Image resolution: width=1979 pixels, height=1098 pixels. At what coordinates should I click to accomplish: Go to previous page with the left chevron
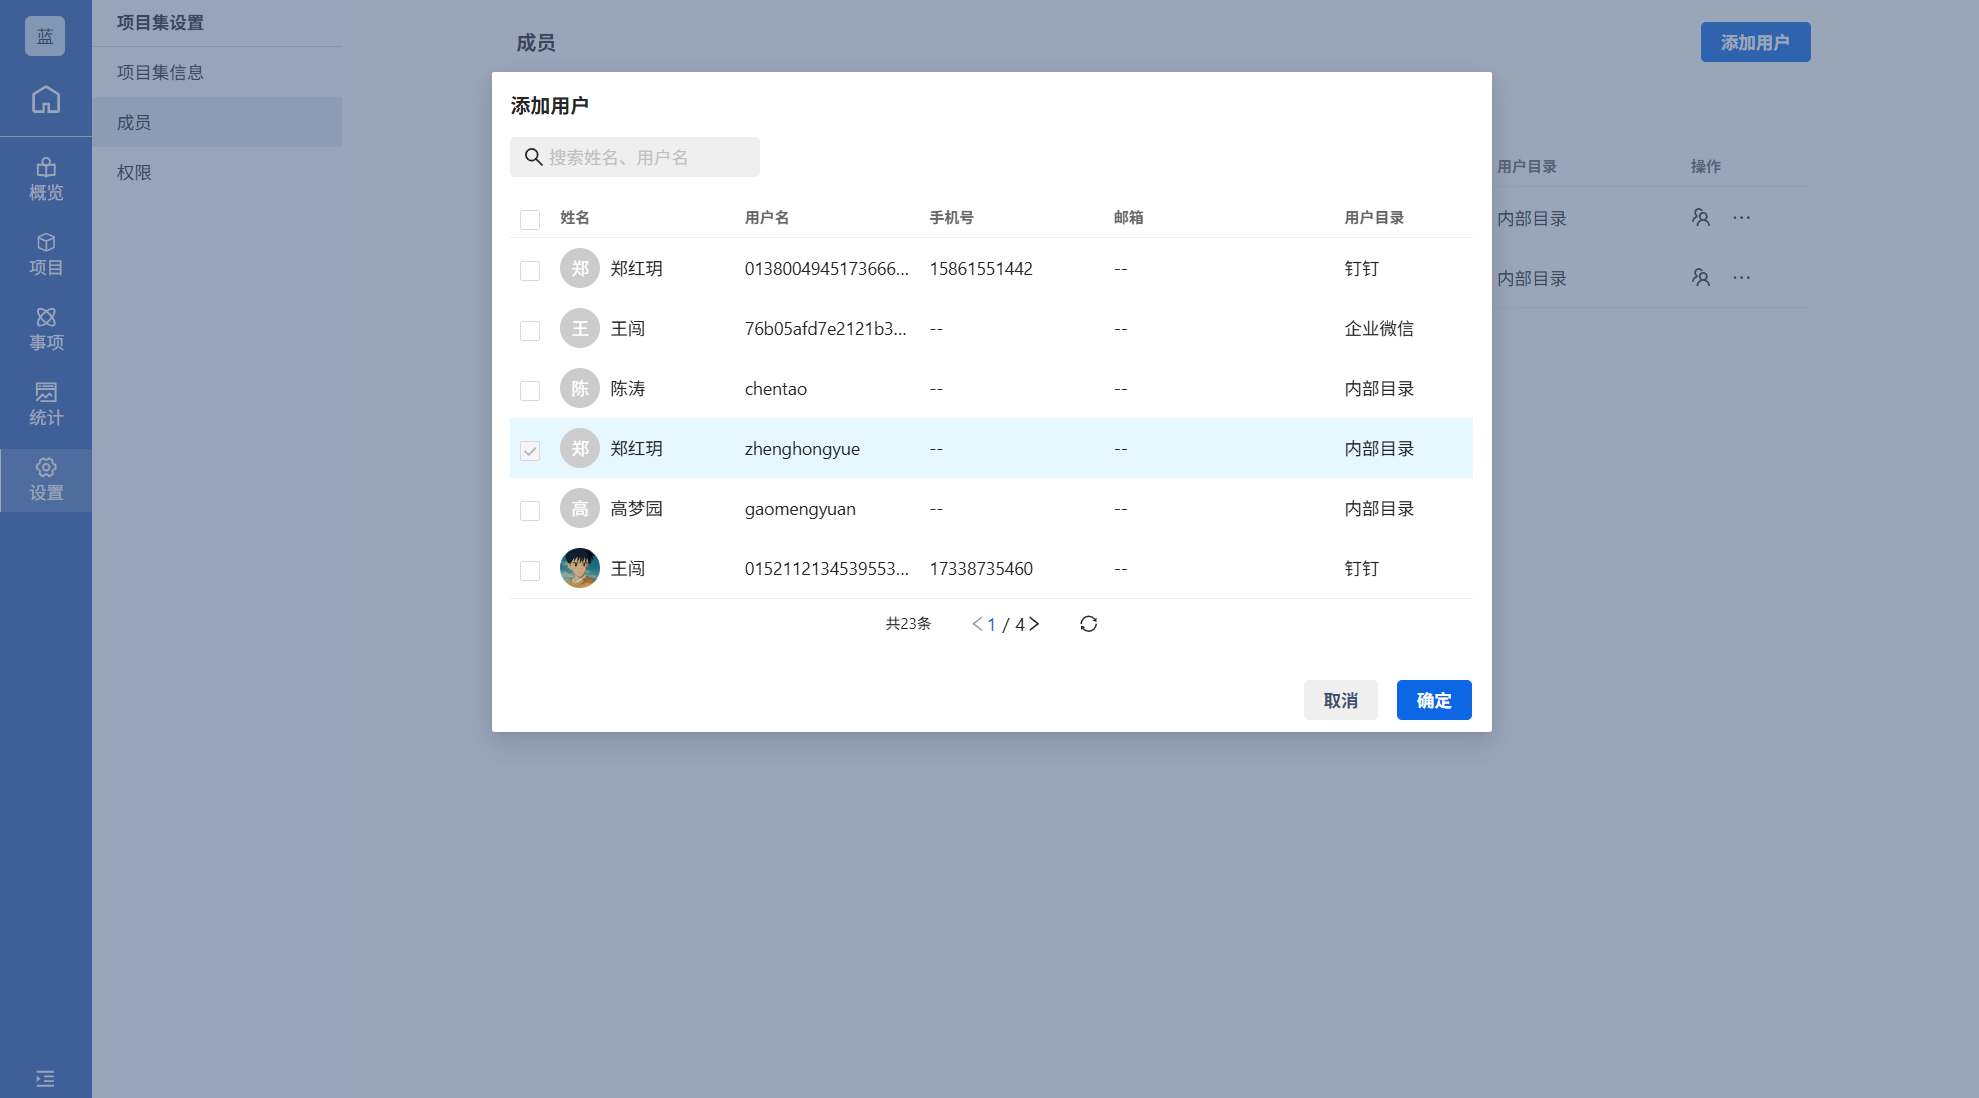pyautogui.click(x=977, y=624)
